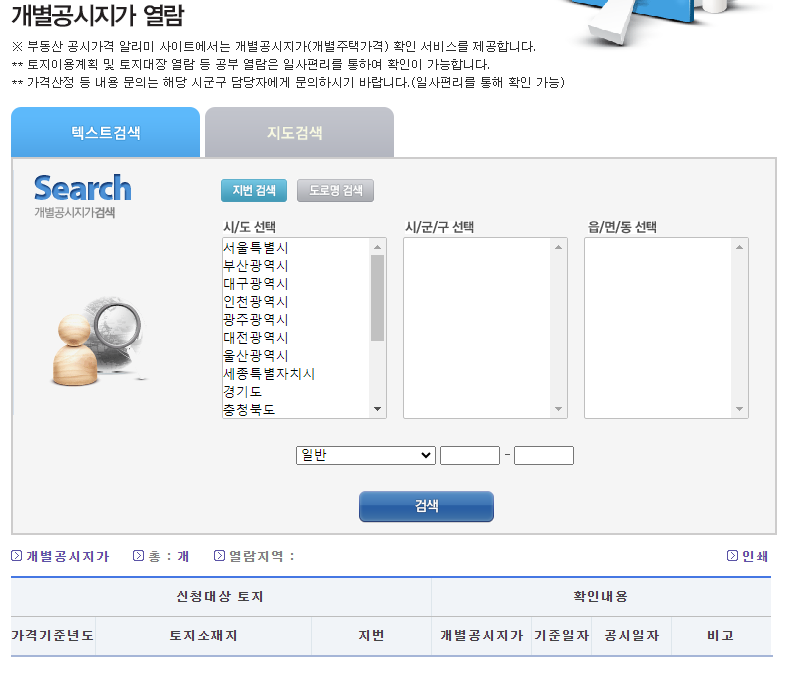Image resolution: width=788 pixels, height=676 pixels.
Task: Click the 개별공시지가 column header
Action: [x=481, y=636]
